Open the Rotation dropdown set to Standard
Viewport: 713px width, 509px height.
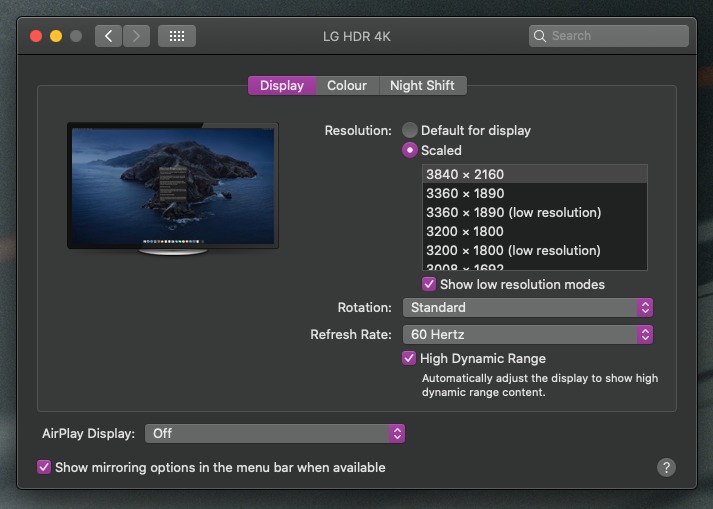tap(528, 307)
